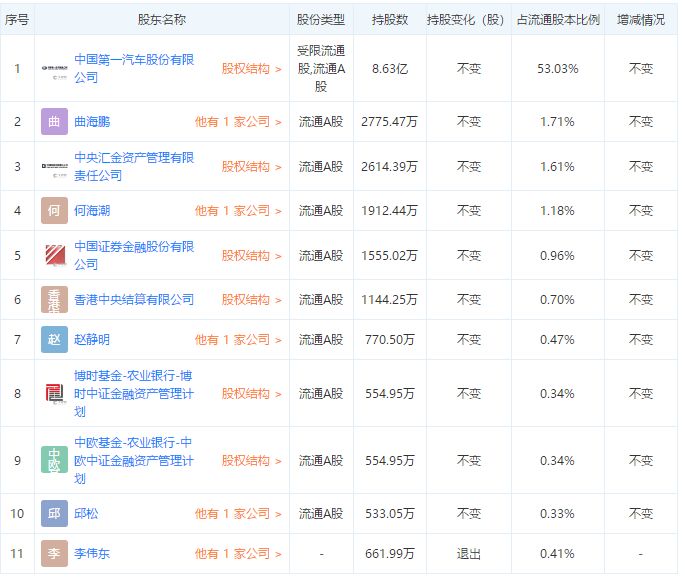This screenshot has height=581, width=685.
Task: Select the 0.41% ratio cell
Action: click(558, 553)
